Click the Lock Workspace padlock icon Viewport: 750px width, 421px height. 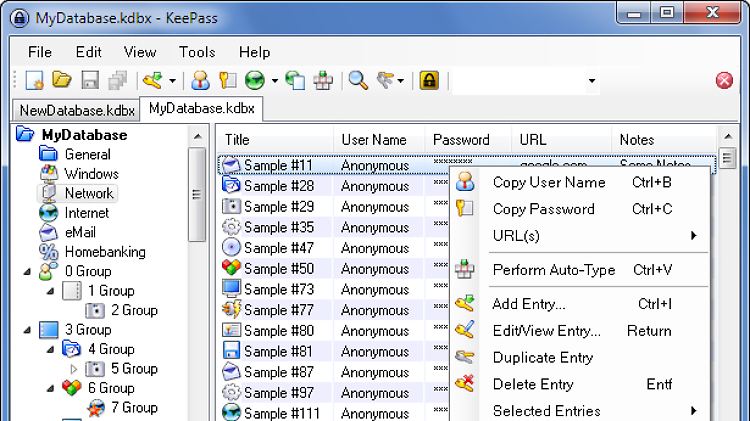coord(429,80)
